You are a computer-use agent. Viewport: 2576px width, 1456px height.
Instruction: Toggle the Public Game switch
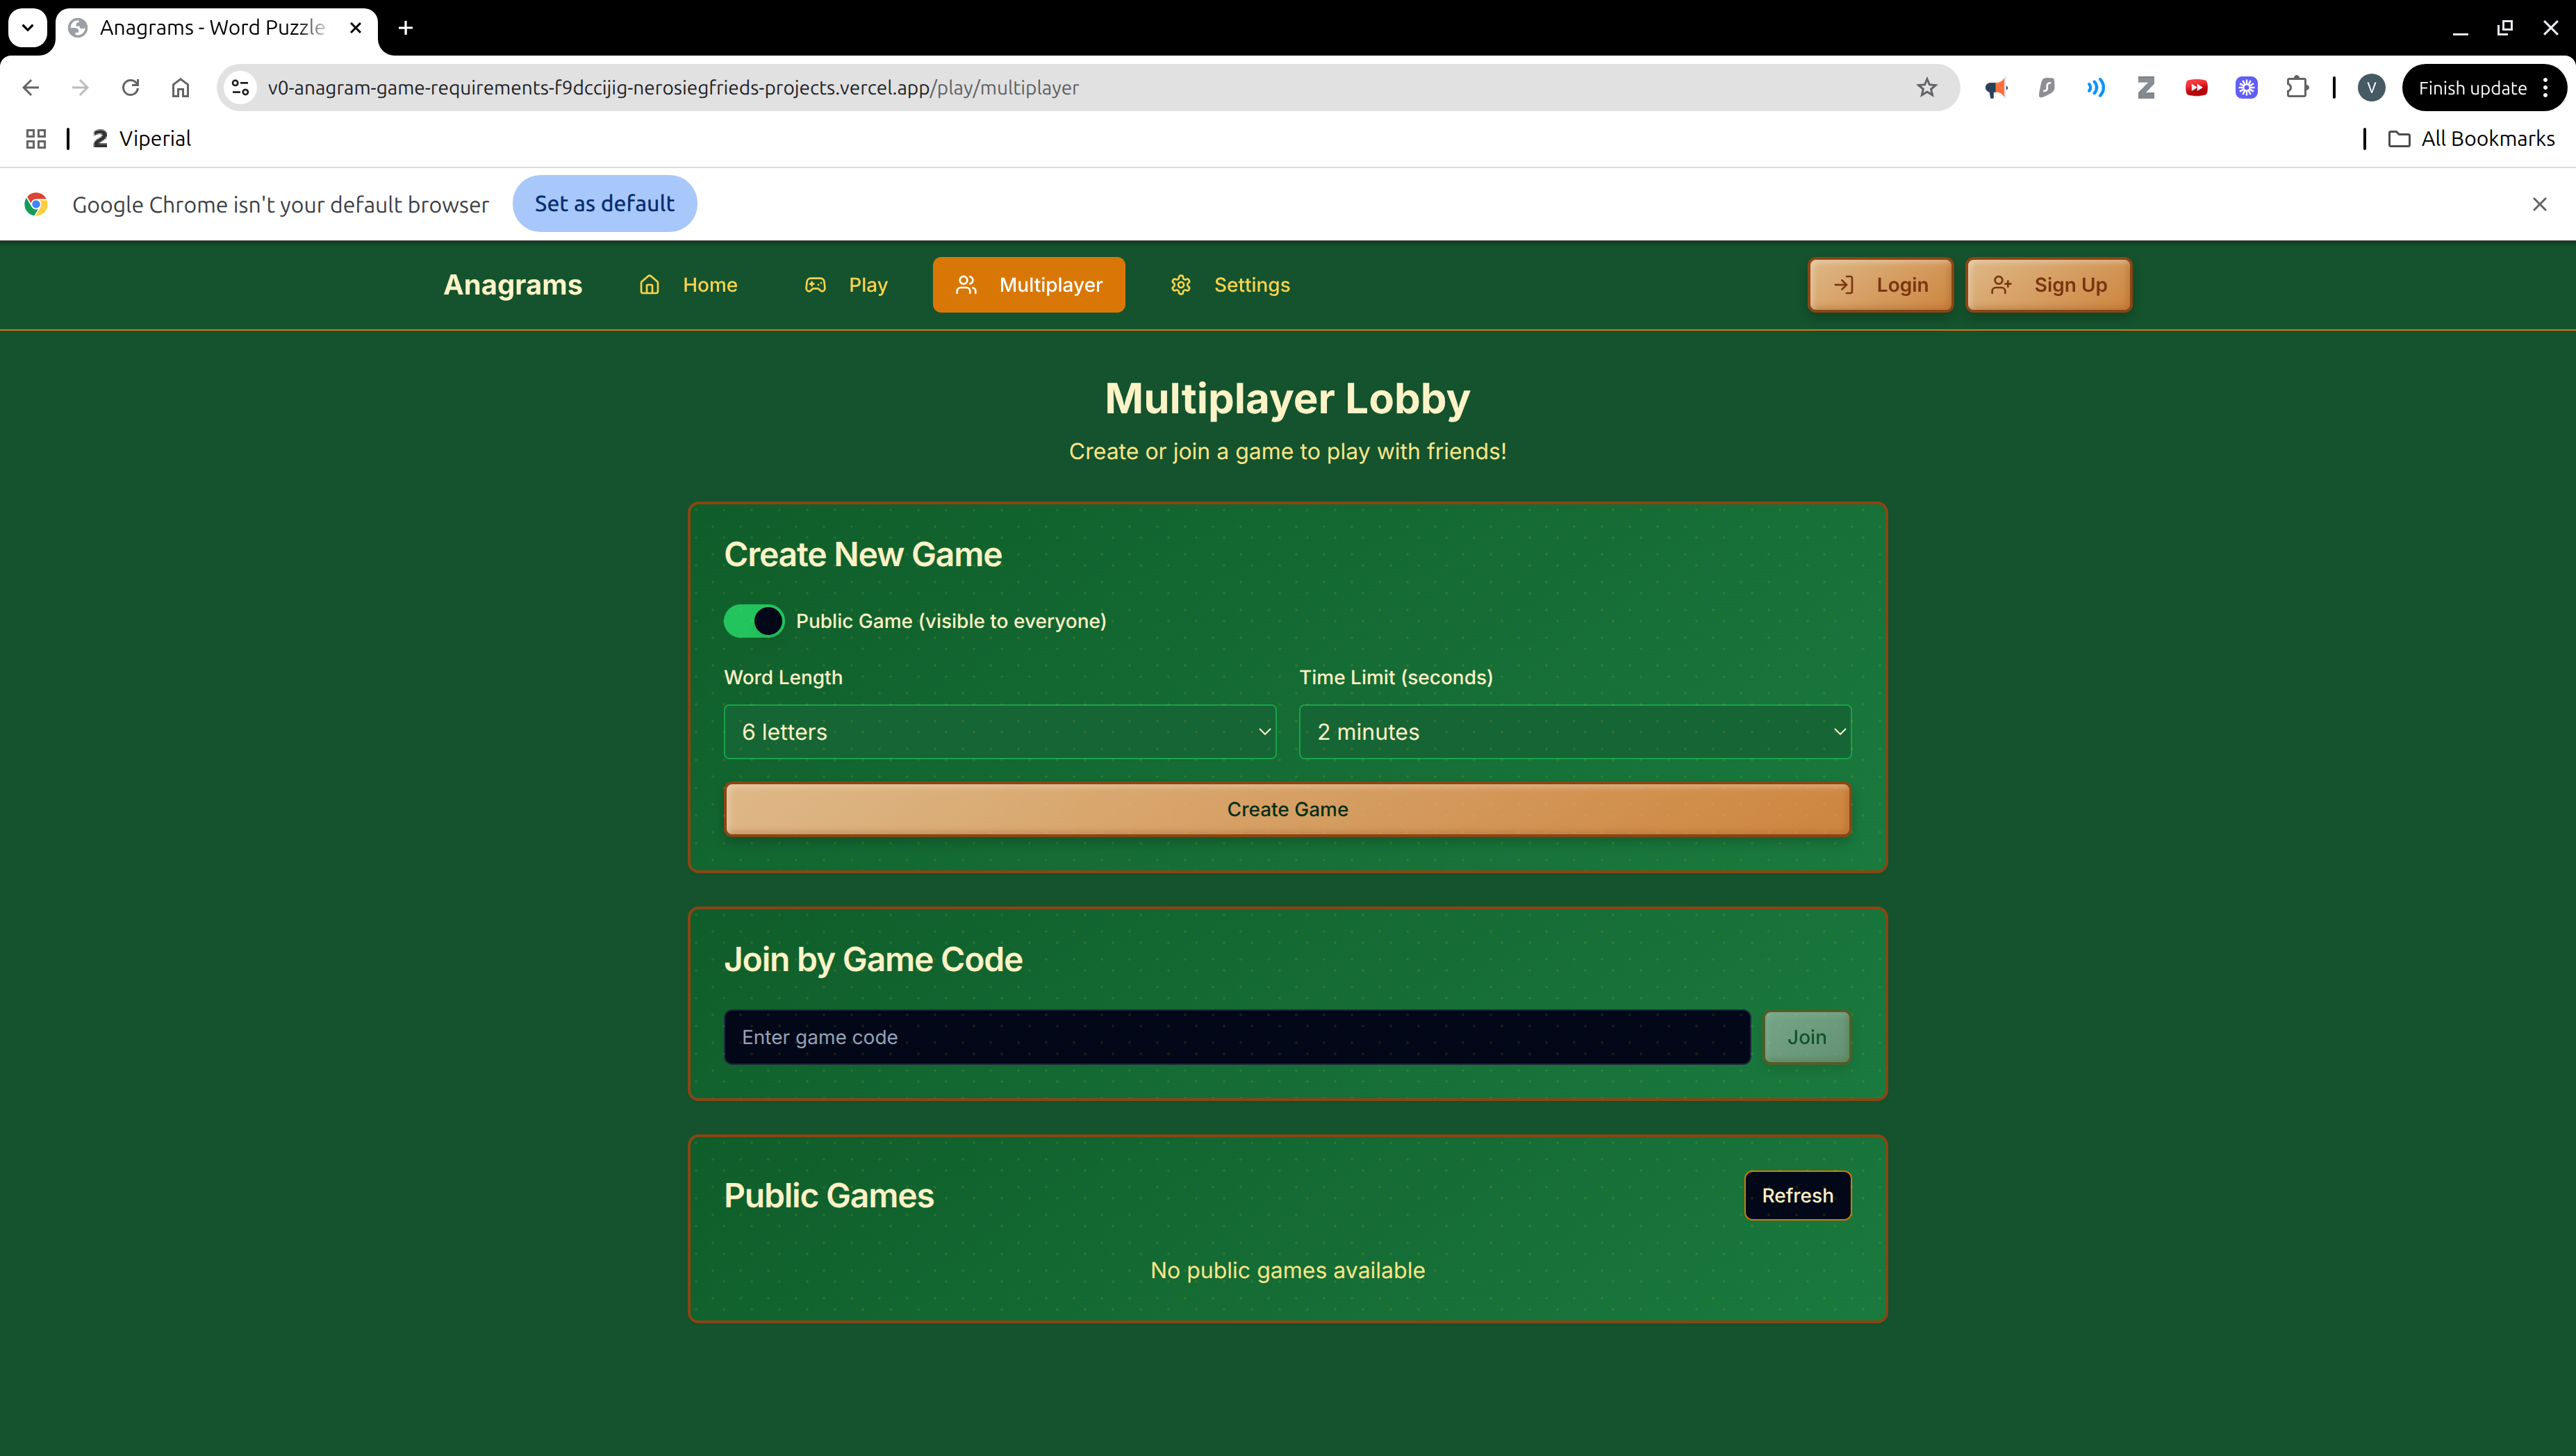click(753, 621)
